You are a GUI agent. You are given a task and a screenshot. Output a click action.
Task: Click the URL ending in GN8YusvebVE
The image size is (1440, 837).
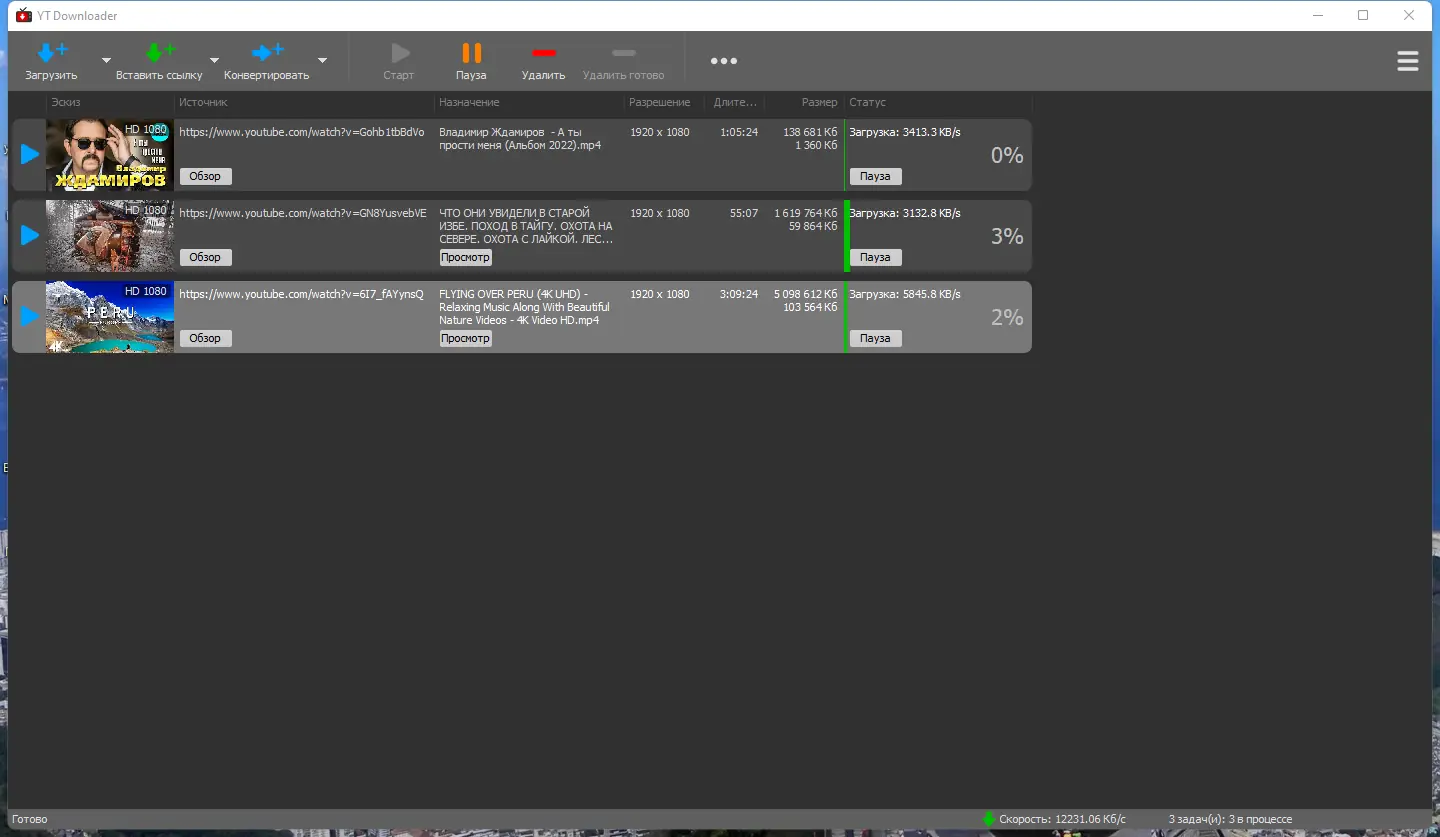point(303,213)
